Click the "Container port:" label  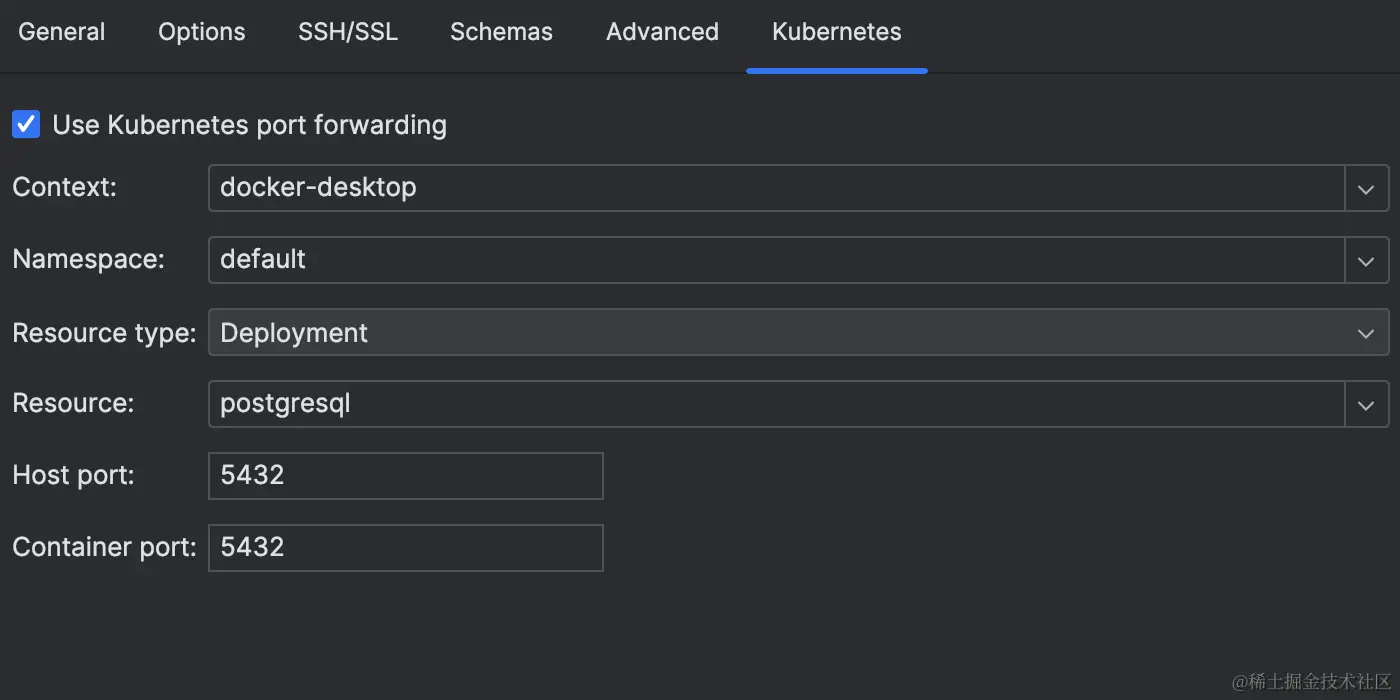point(104,547)
